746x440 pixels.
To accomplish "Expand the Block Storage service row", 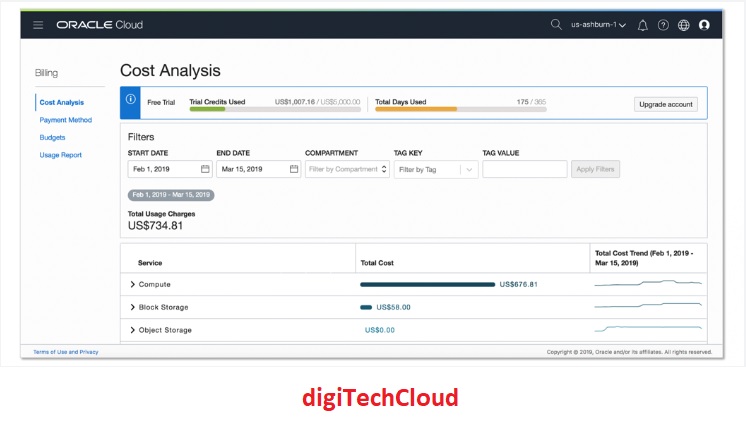I will tap(132, 307).
